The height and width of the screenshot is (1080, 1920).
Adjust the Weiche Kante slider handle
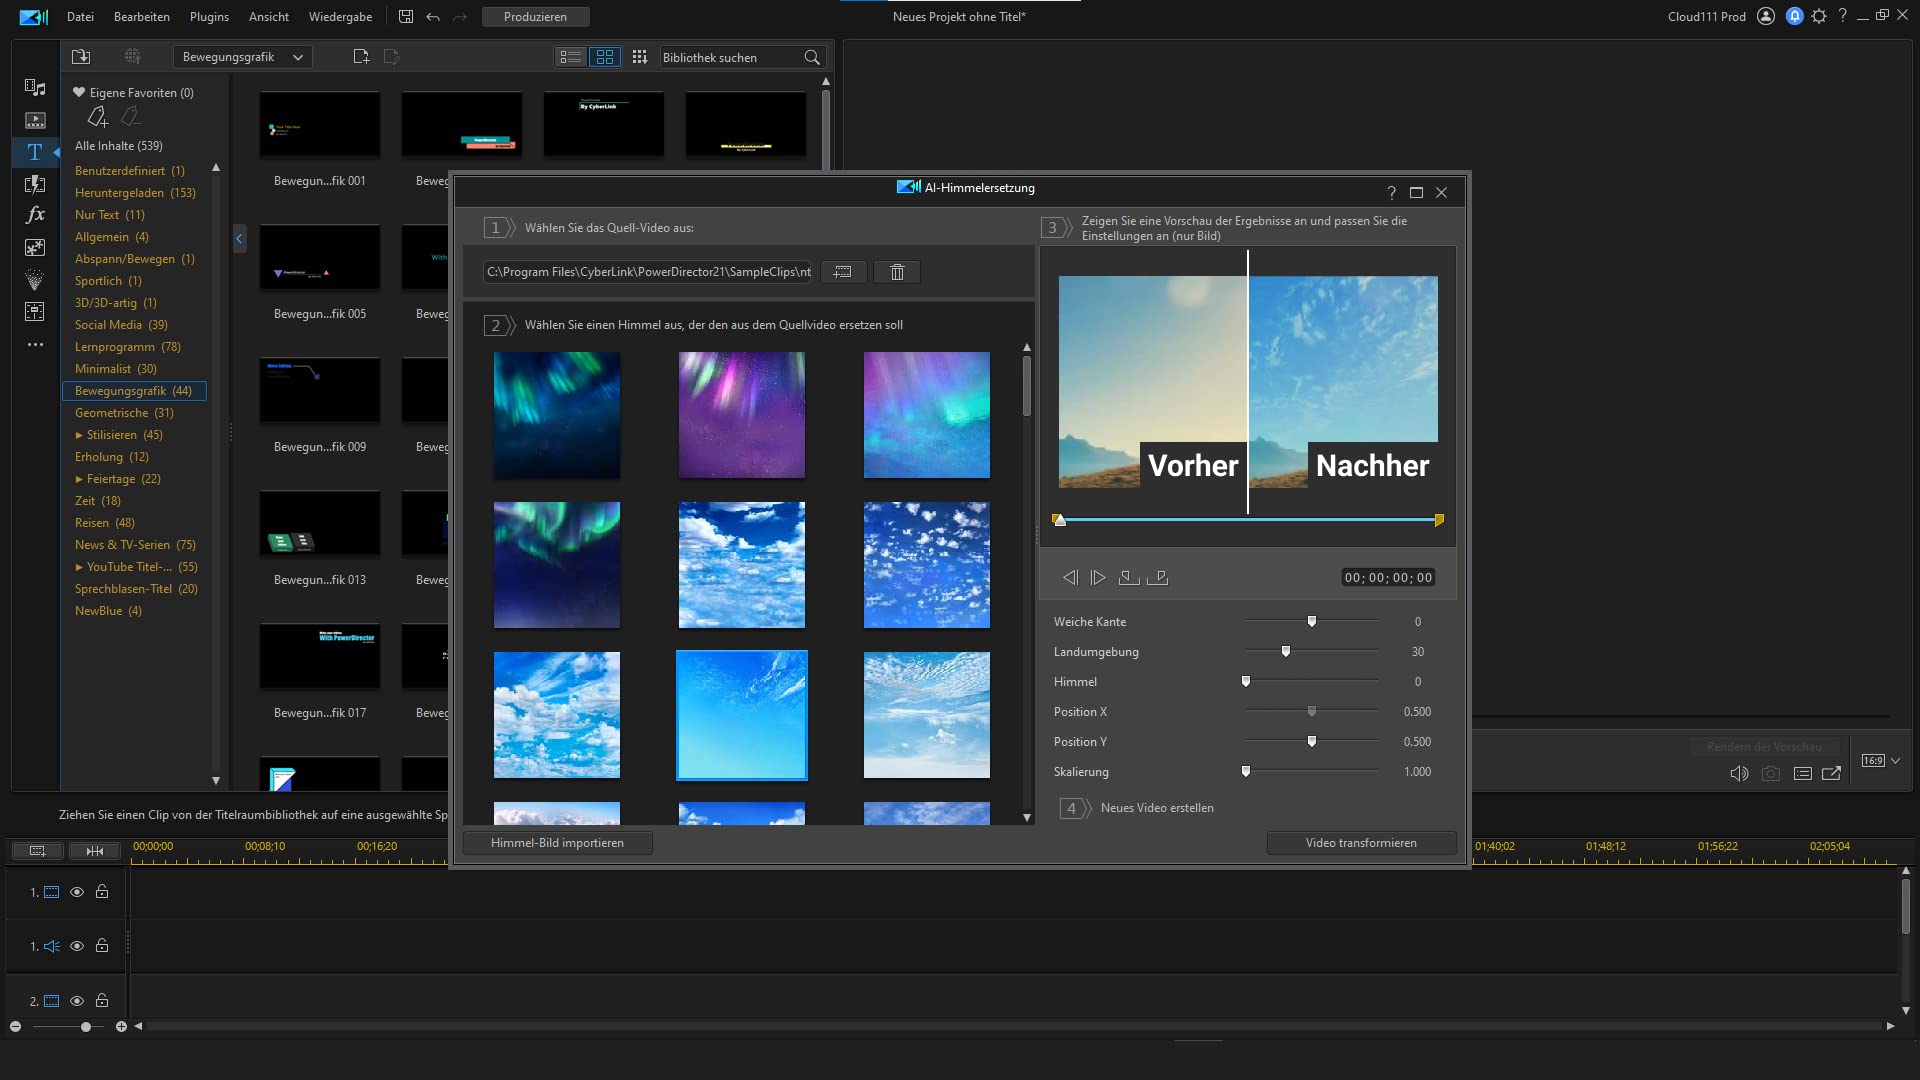[1312, 622]
